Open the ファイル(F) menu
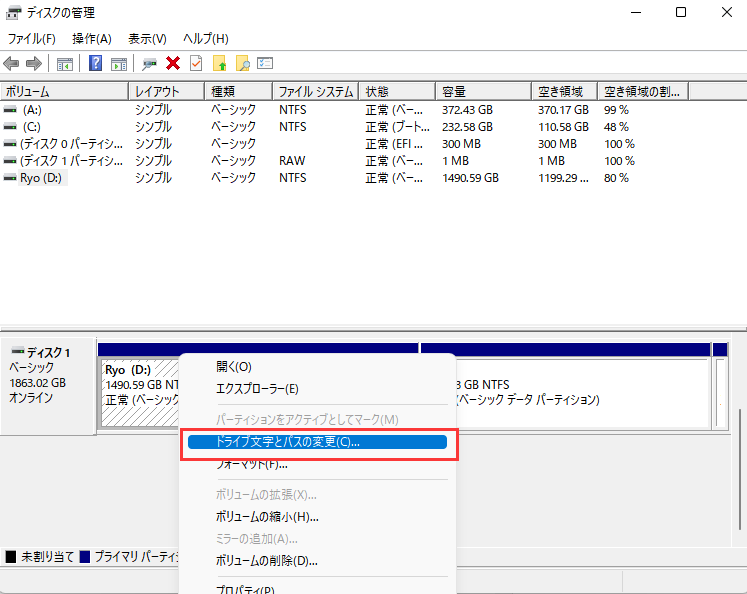Image resolution: width=747 pixels, height=594 pixels. click(32, 38)
